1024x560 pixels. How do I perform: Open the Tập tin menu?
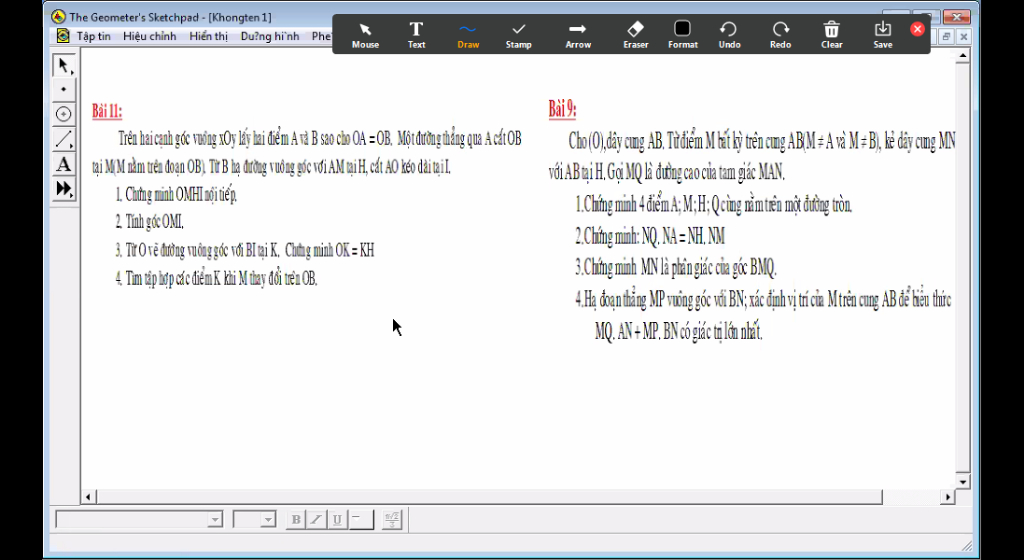(x=93, y=36)
